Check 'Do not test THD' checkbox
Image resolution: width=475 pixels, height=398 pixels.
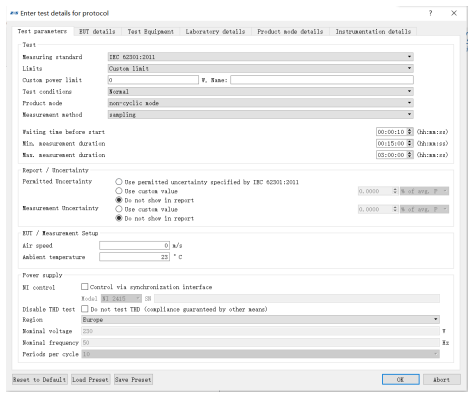tap(85, 309)
